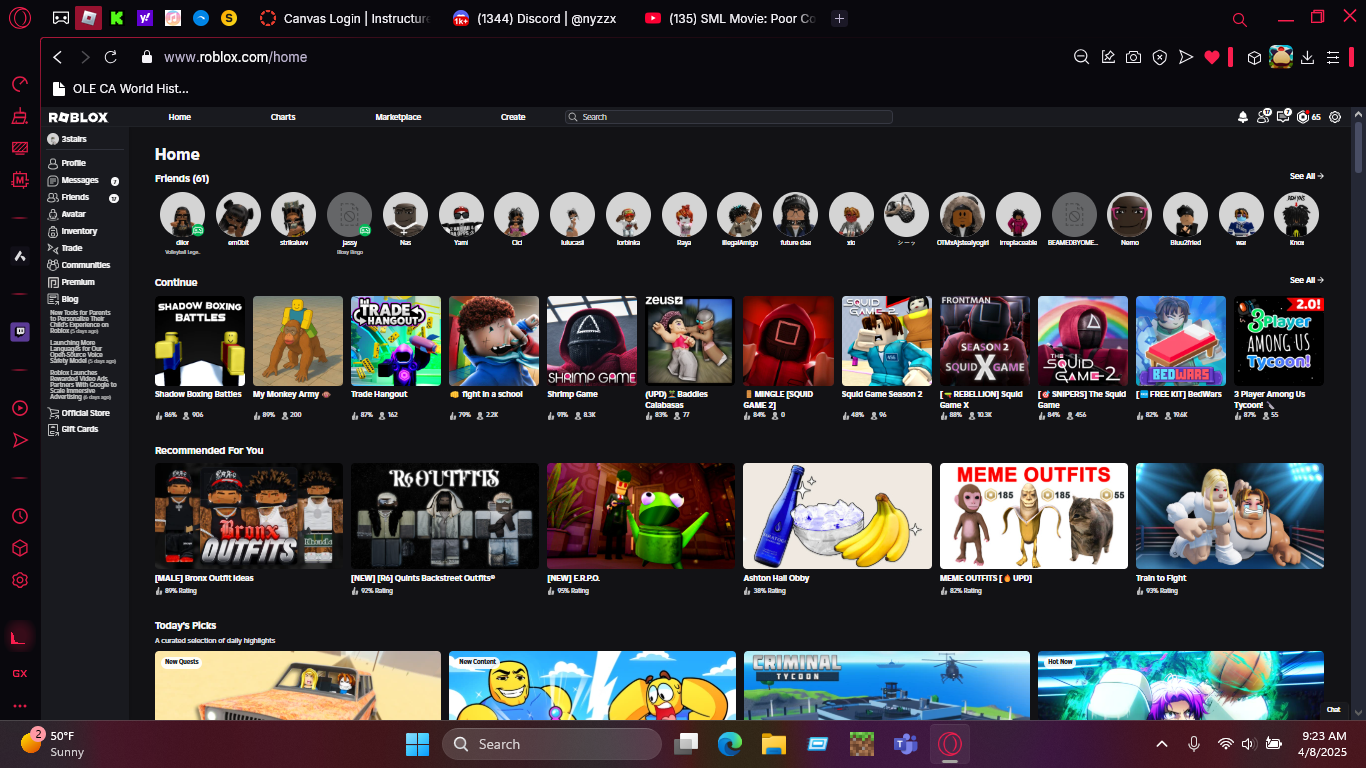Screen dimensions: 1366x768
Task: Open the Easy Setup sliders icon
Action: (x=1333, y=57)
